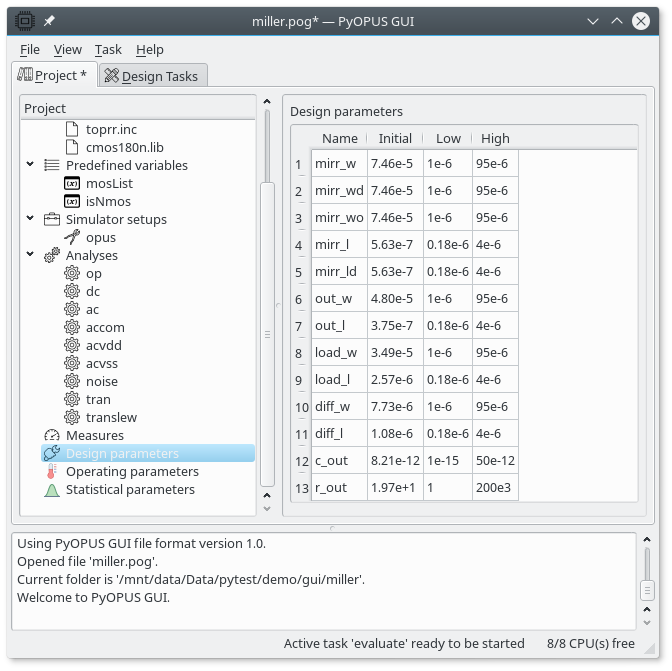Open the File menu
The width and height of the screenshot is (672, 671).
(30, 49)
